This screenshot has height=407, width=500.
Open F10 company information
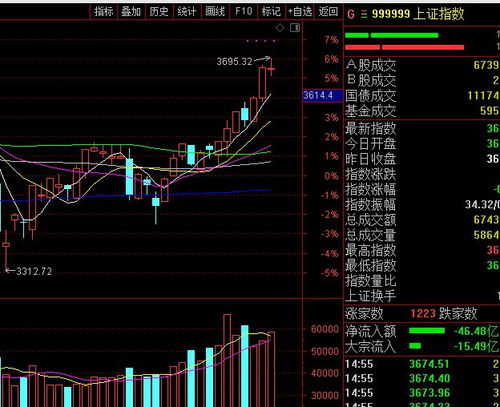point(243,12)
